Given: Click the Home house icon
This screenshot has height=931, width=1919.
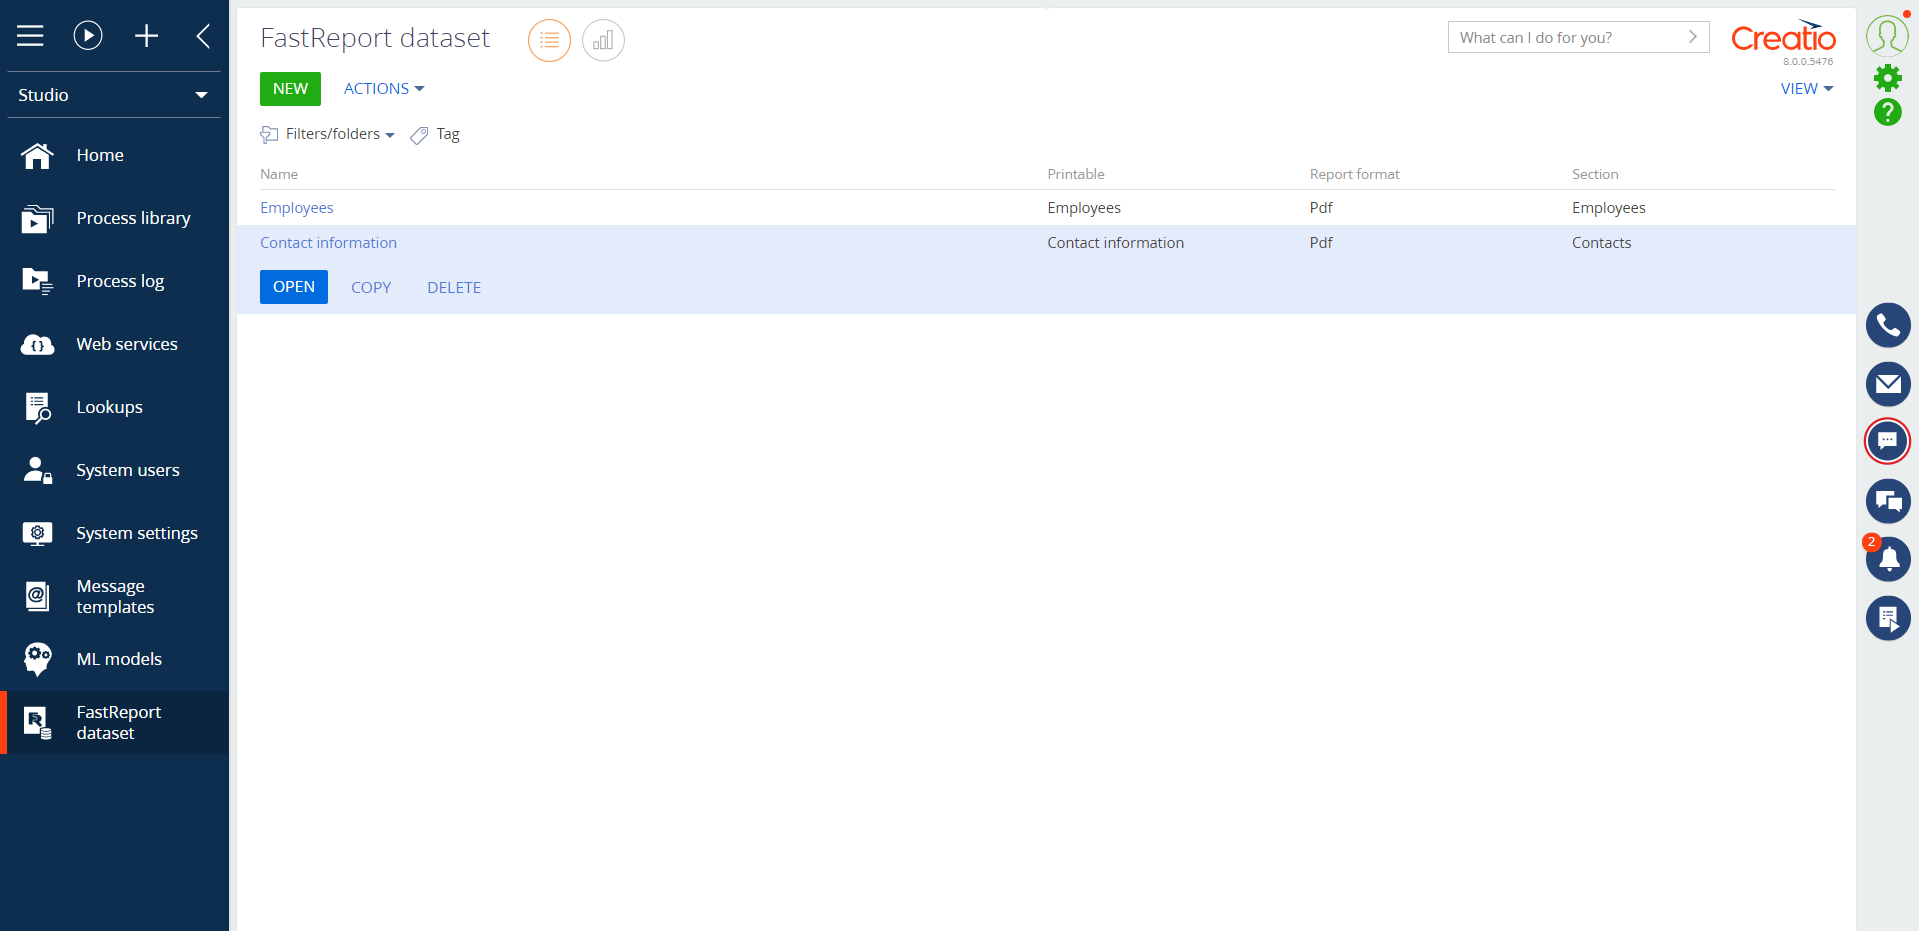Looking at the screenshot, I should 37,155.
